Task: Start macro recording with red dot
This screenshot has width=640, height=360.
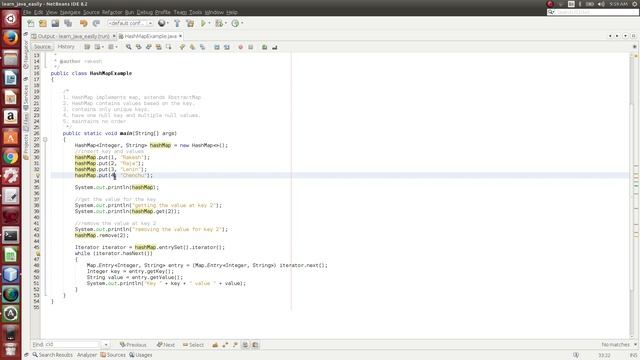Action: [240, 47]
